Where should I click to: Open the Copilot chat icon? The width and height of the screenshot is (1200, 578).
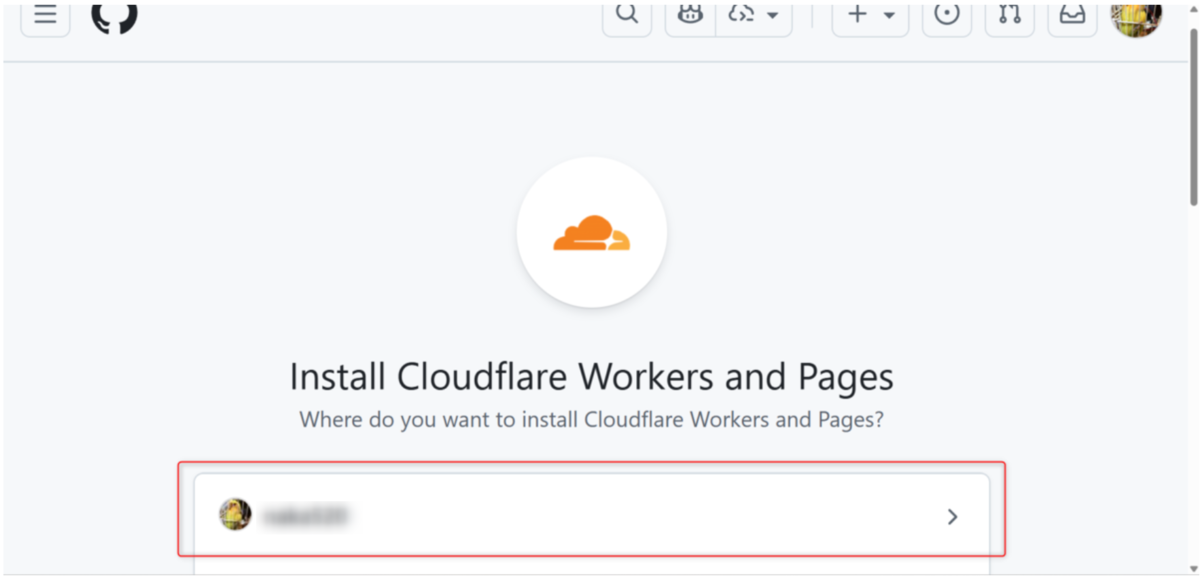click(x=691, y=15)
